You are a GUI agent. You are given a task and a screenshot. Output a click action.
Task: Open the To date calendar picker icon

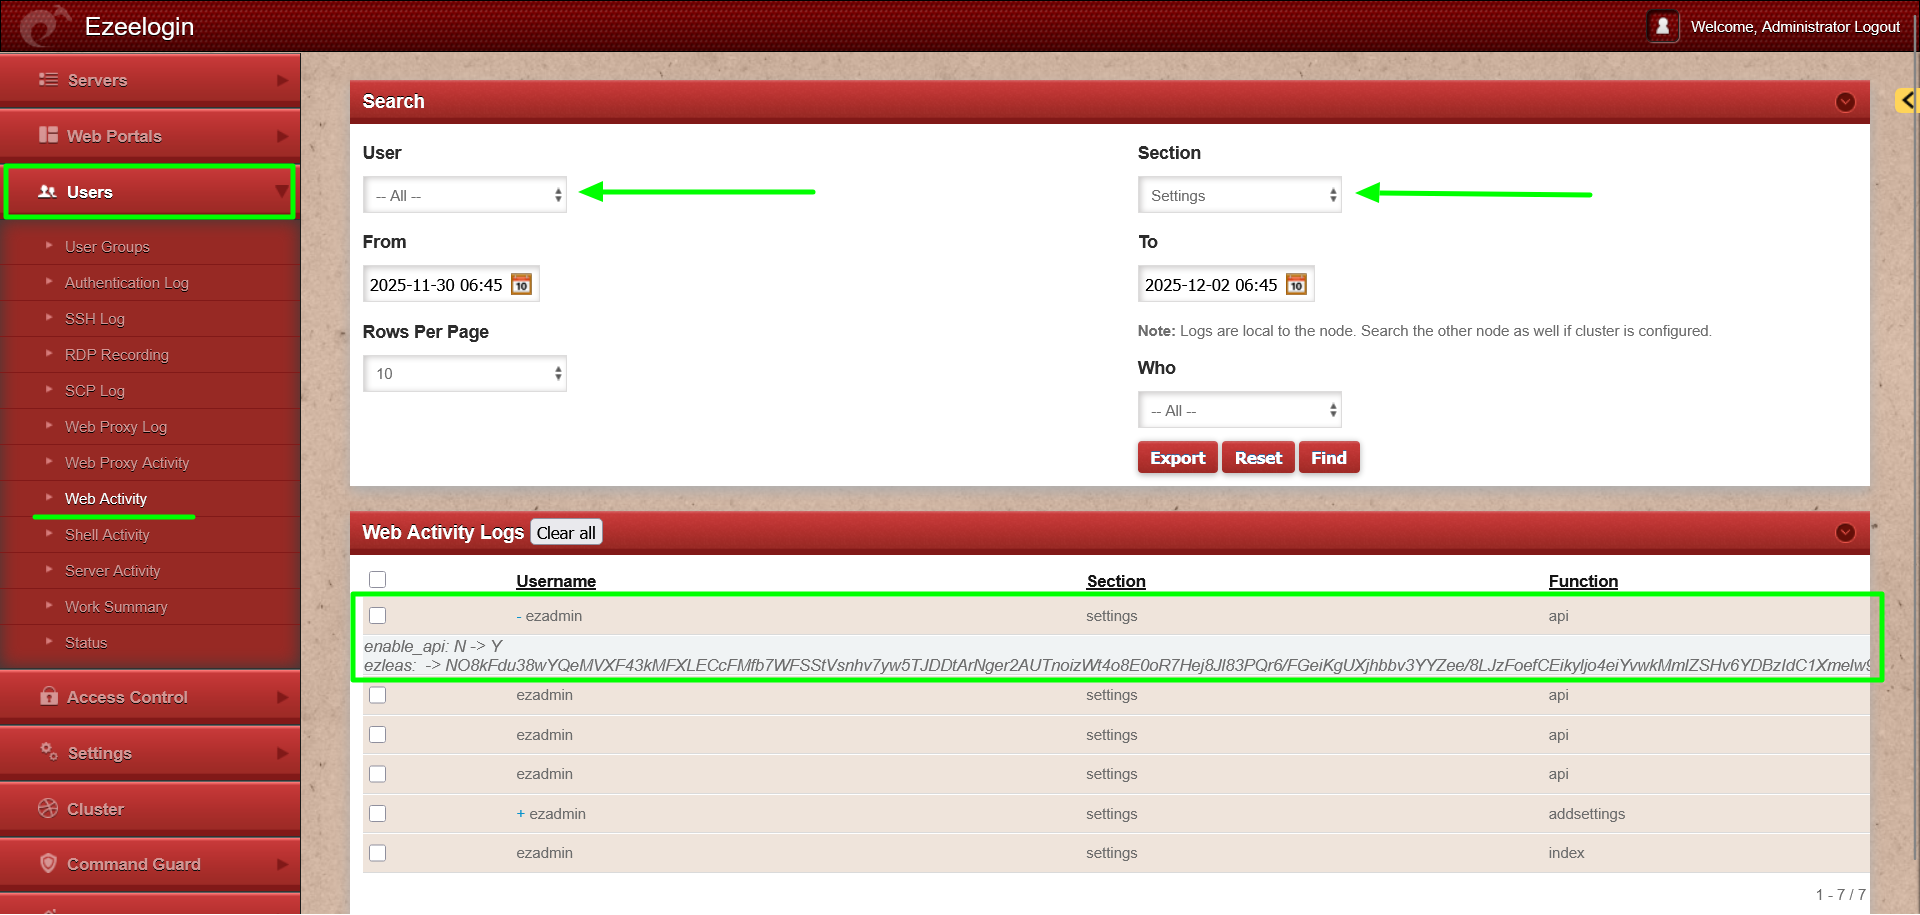click(x=1296, y=285)
